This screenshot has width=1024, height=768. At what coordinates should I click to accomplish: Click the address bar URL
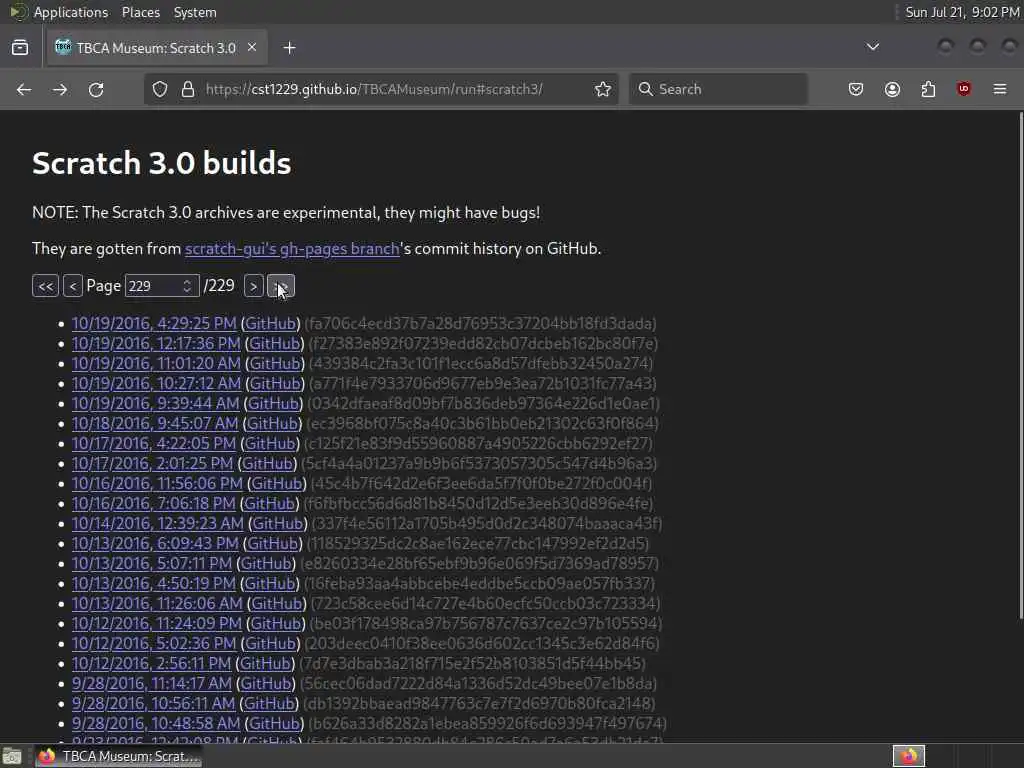[x=374, y=89]
